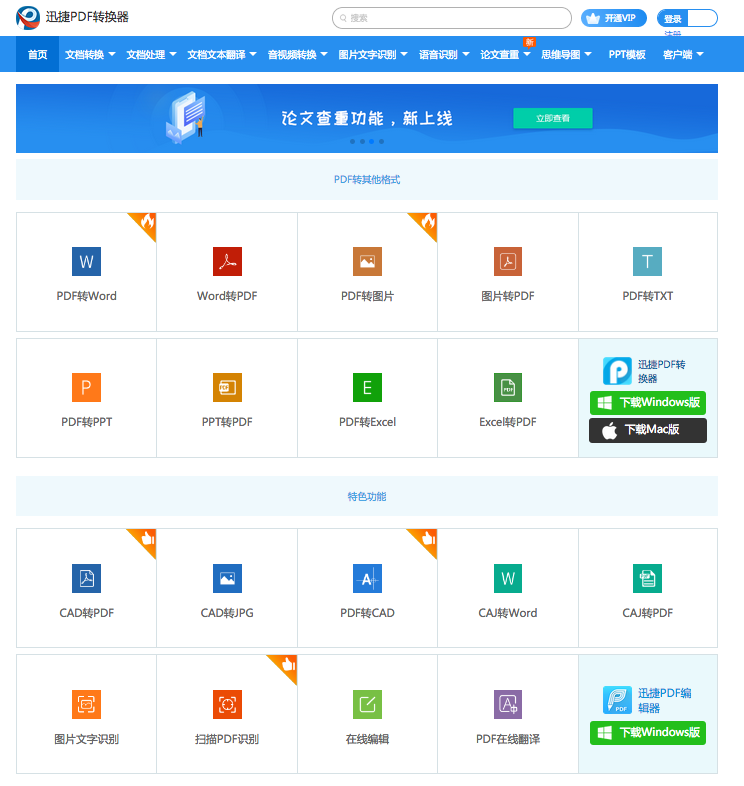Choose the PPT转PDF tool icon
The height and width of the screenshot is (786, 744).
pos(227,387)
